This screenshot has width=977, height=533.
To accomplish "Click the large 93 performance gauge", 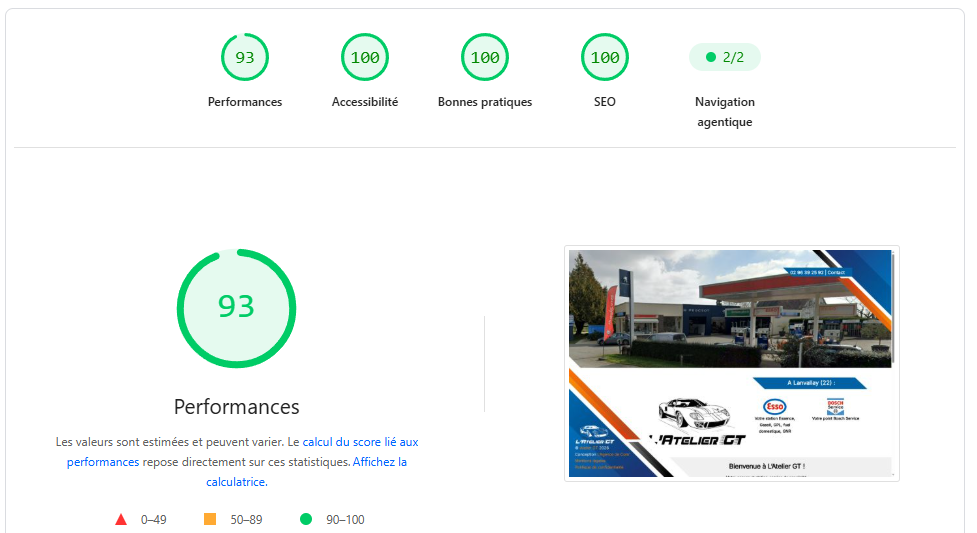I will [x=236, y=309].
